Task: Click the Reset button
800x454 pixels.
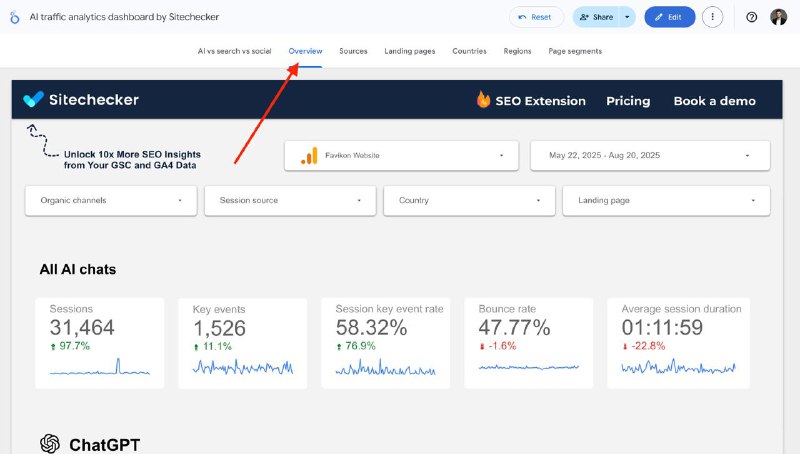Action: (536, 17)
